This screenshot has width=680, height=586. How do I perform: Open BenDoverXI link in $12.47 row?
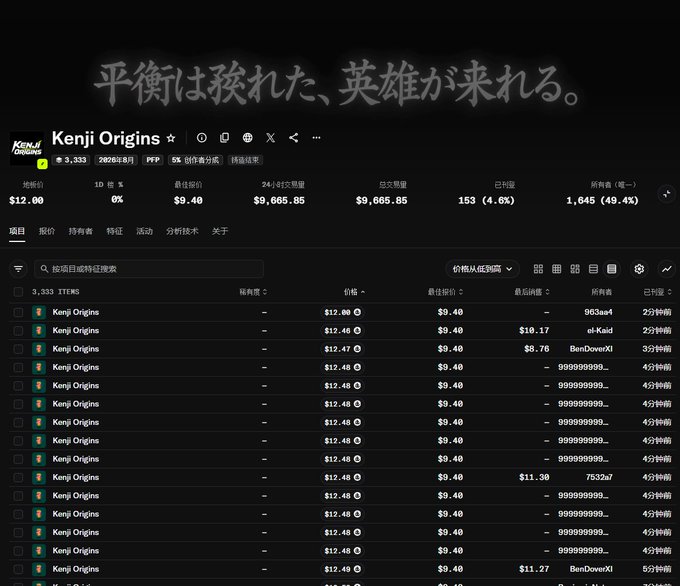pos(591,349)
